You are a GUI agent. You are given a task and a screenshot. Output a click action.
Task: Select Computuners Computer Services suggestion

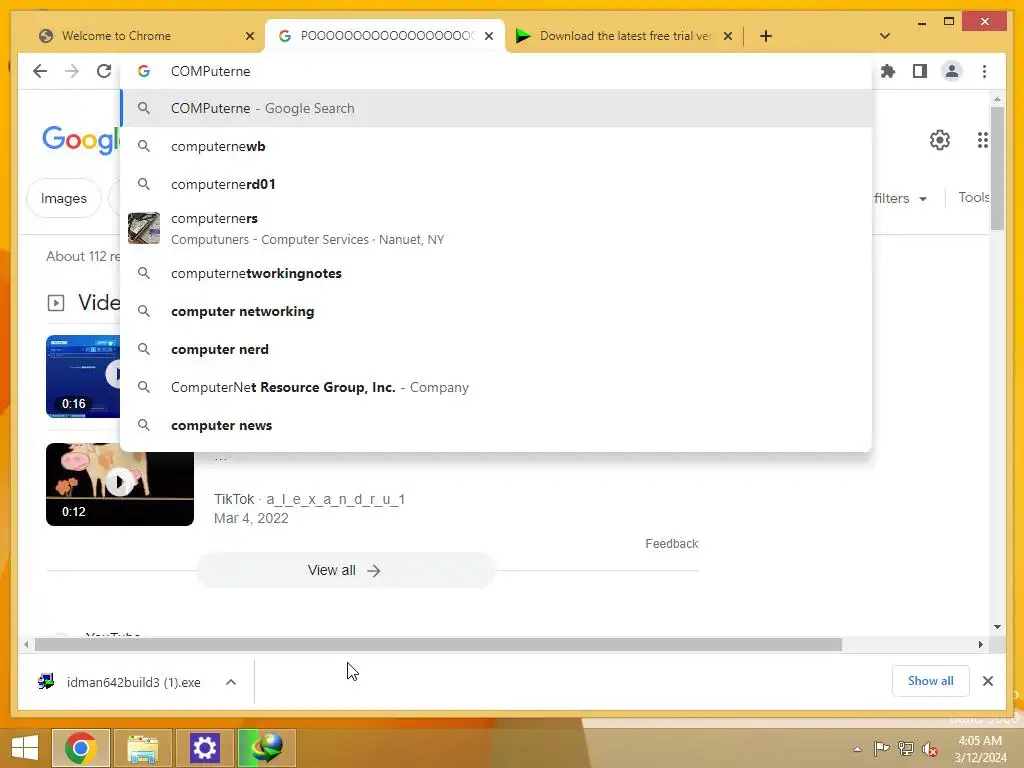pyautogui.click(x=496, y=229)
